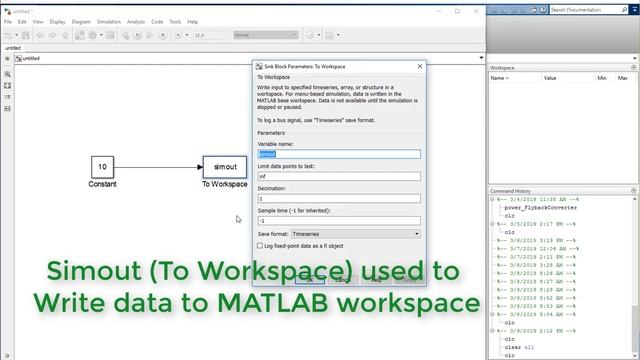This screenshot has width=640, height=360.
Task: Click Help in block parameters dialog
Action: tap(376, 280)
